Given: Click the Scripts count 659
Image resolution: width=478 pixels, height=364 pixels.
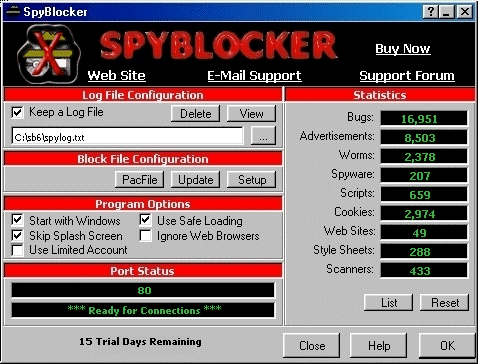Looking at the screenshot, I should point(424,195).
